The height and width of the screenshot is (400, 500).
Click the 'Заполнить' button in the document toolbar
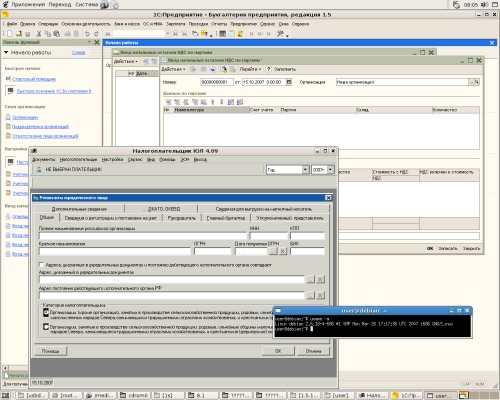point(285,69)
